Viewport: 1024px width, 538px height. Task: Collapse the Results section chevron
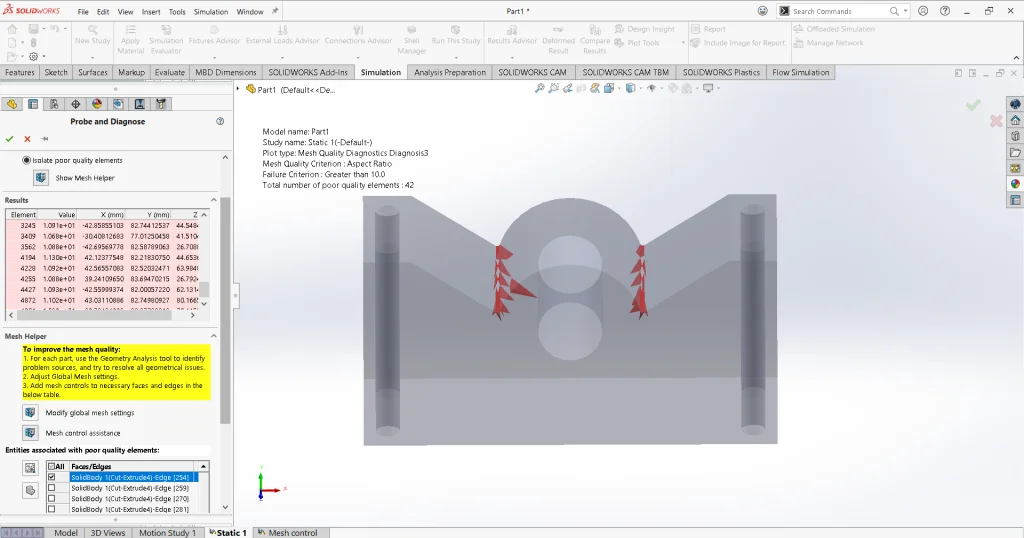214,200
